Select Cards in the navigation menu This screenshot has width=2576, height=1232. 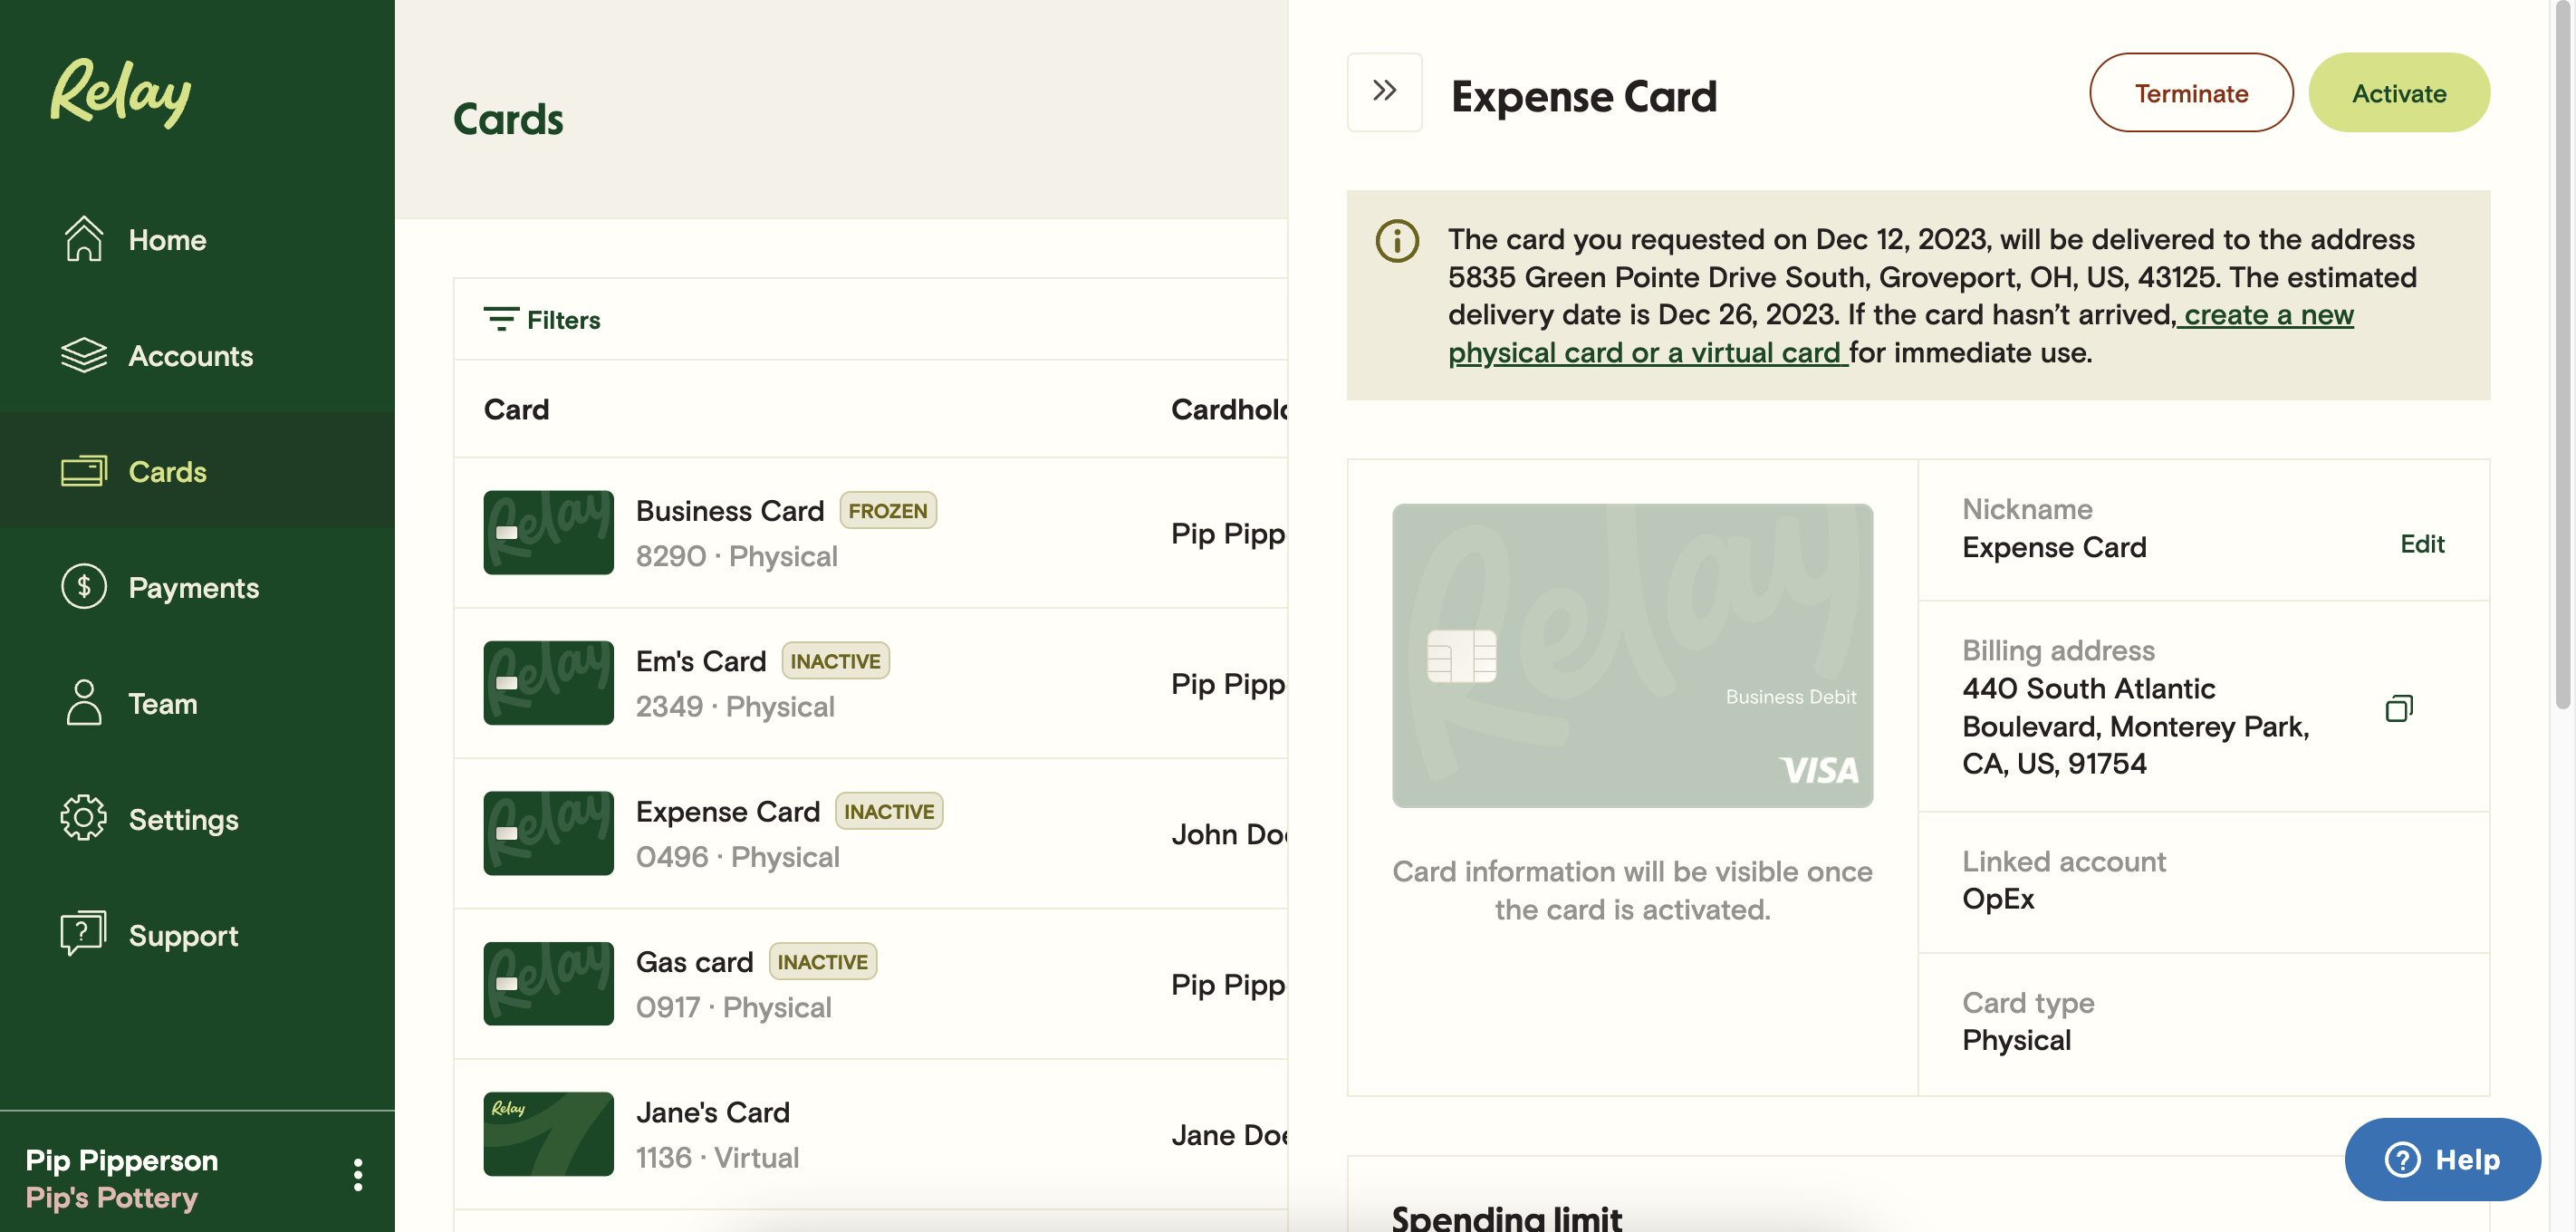(167, 471)
